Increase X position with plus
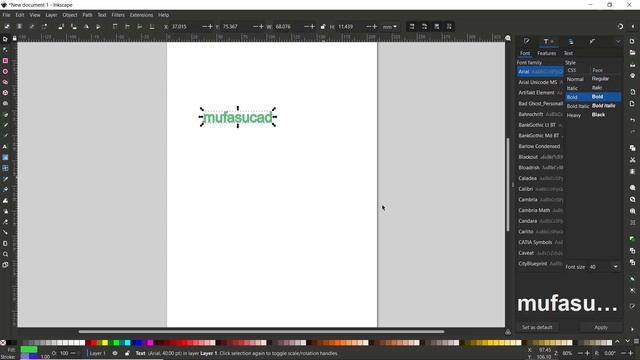 pos(210,27)
